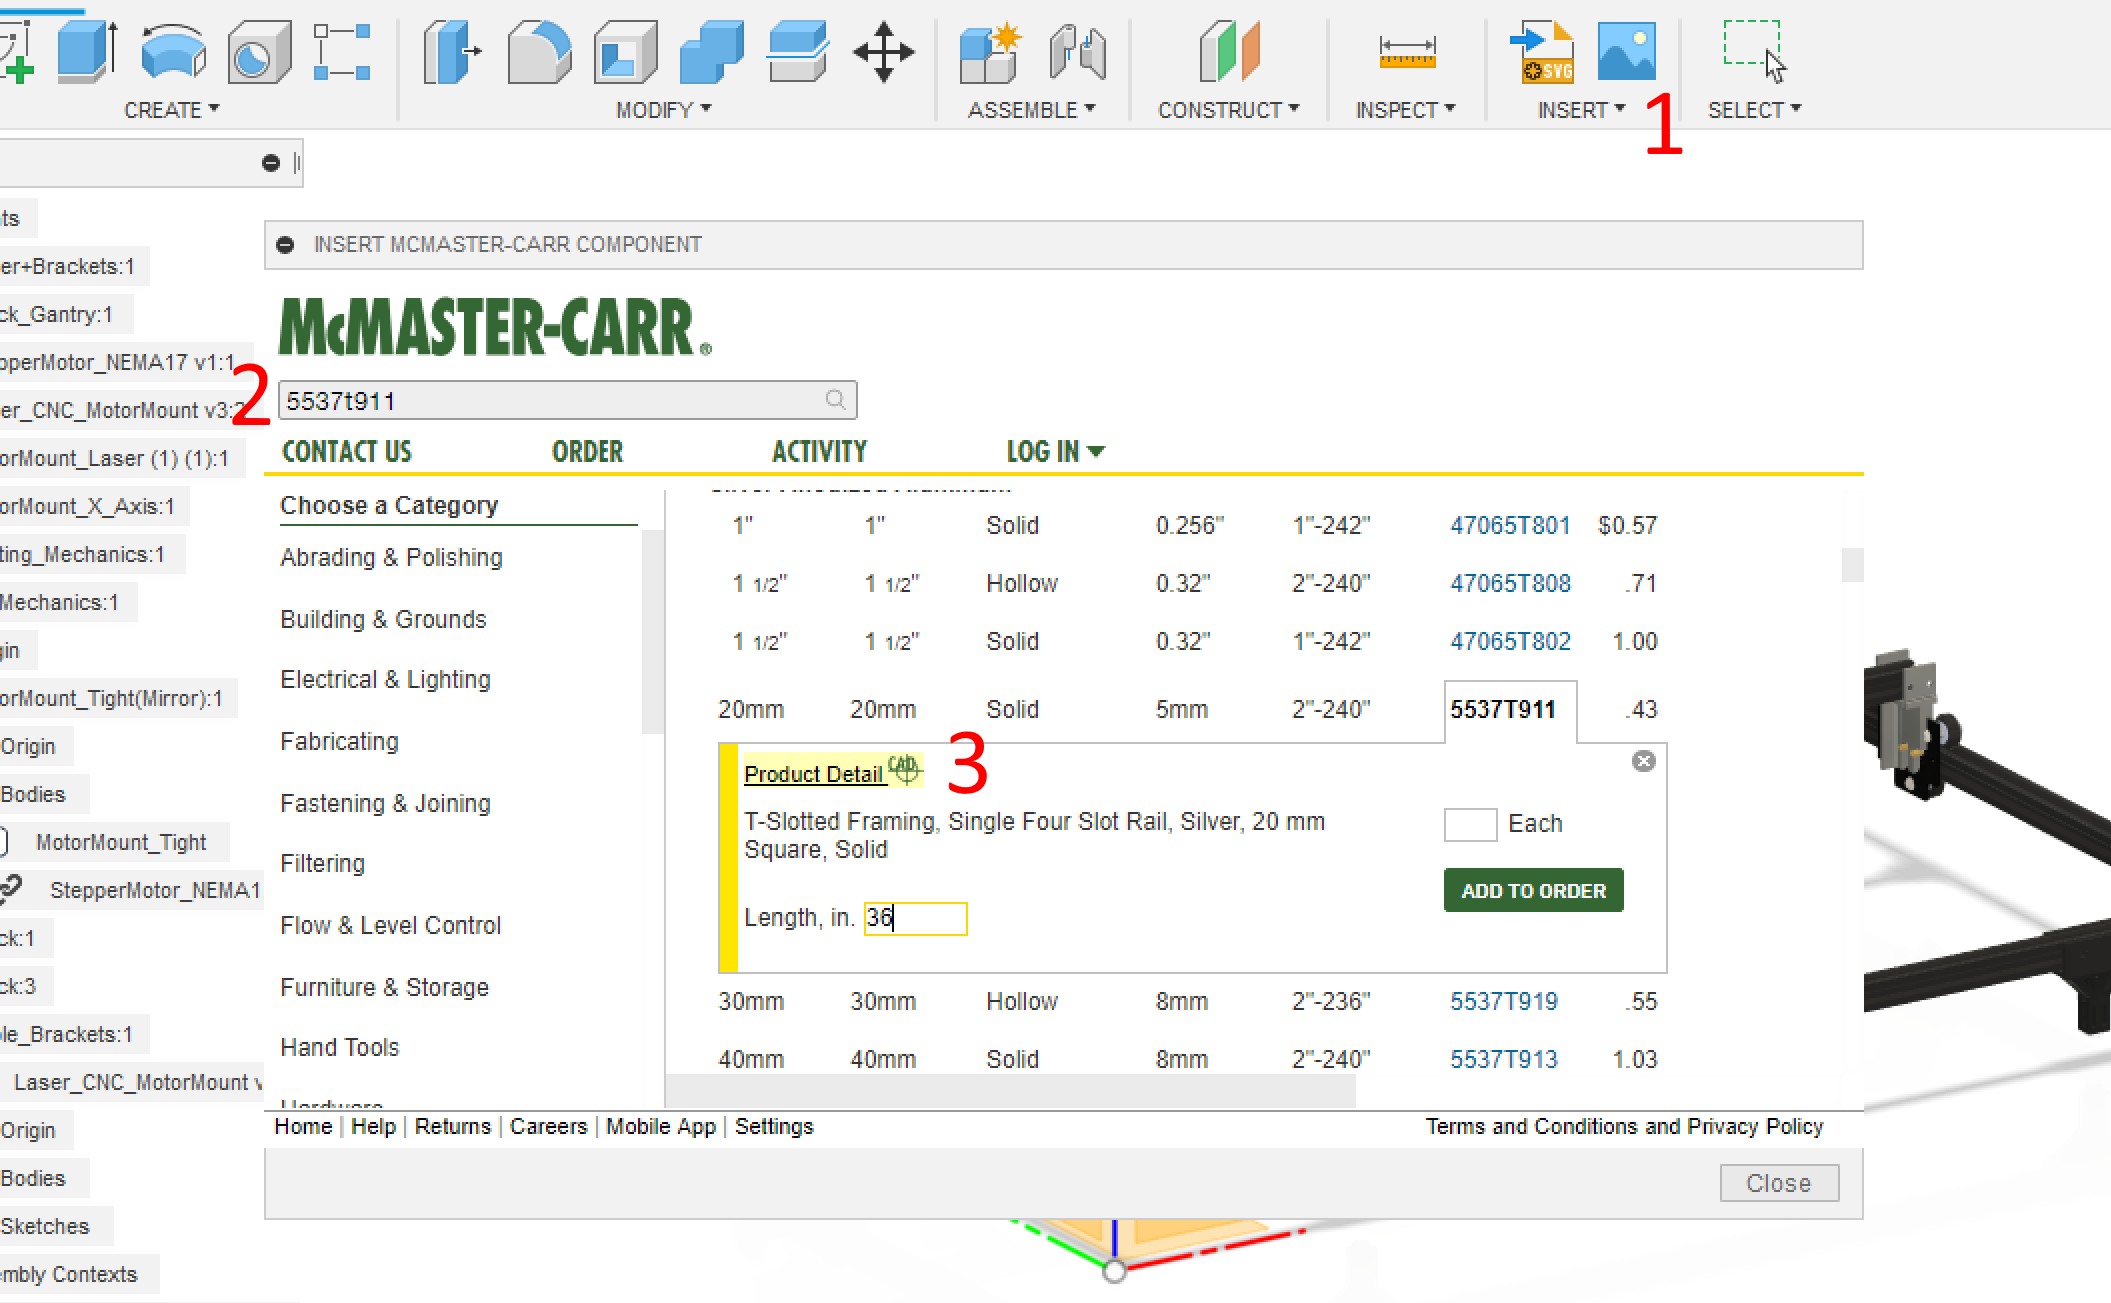2111x1303 pixels.
Task: Click the Measure inspect icon
Action: 1406,51
